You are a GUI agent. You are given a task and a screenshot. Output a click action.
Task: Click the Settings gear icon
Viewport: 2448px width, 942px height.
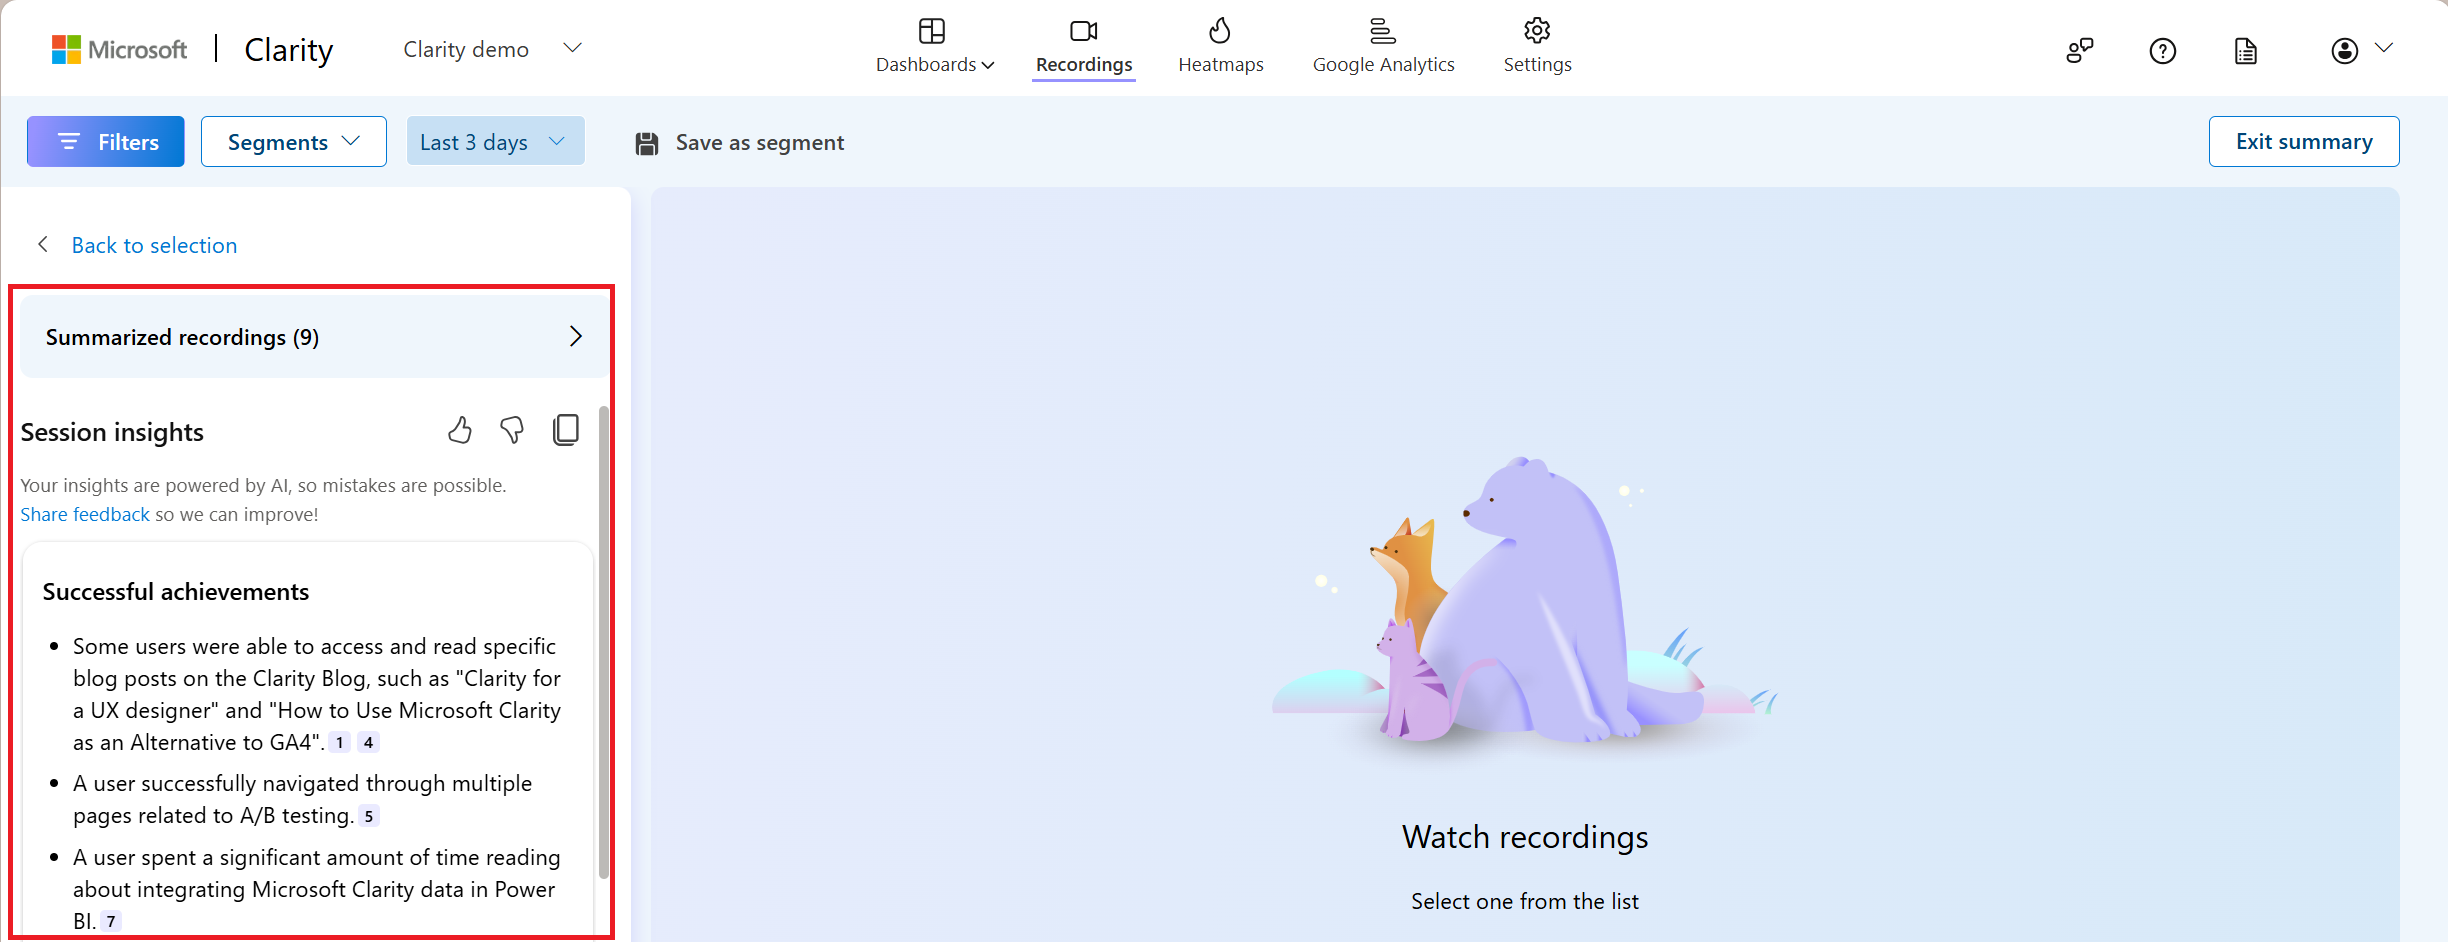click(1537, 31)
